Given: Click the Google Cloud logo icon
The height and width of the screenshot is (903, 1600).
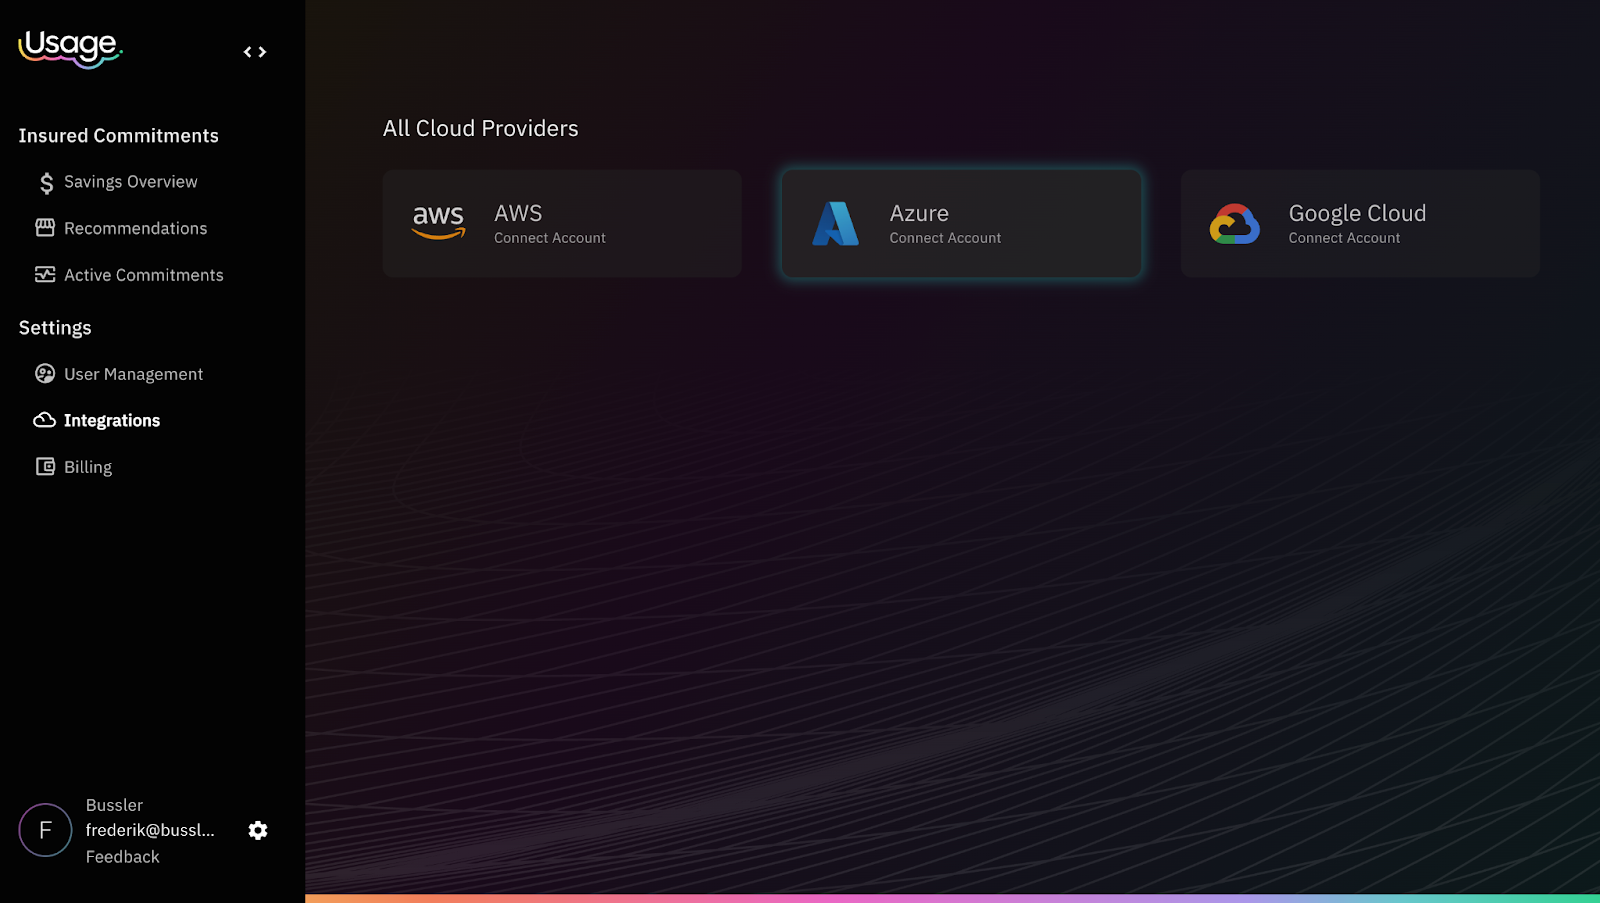Looking at the screenshot, I should (x=1234, y=224).
